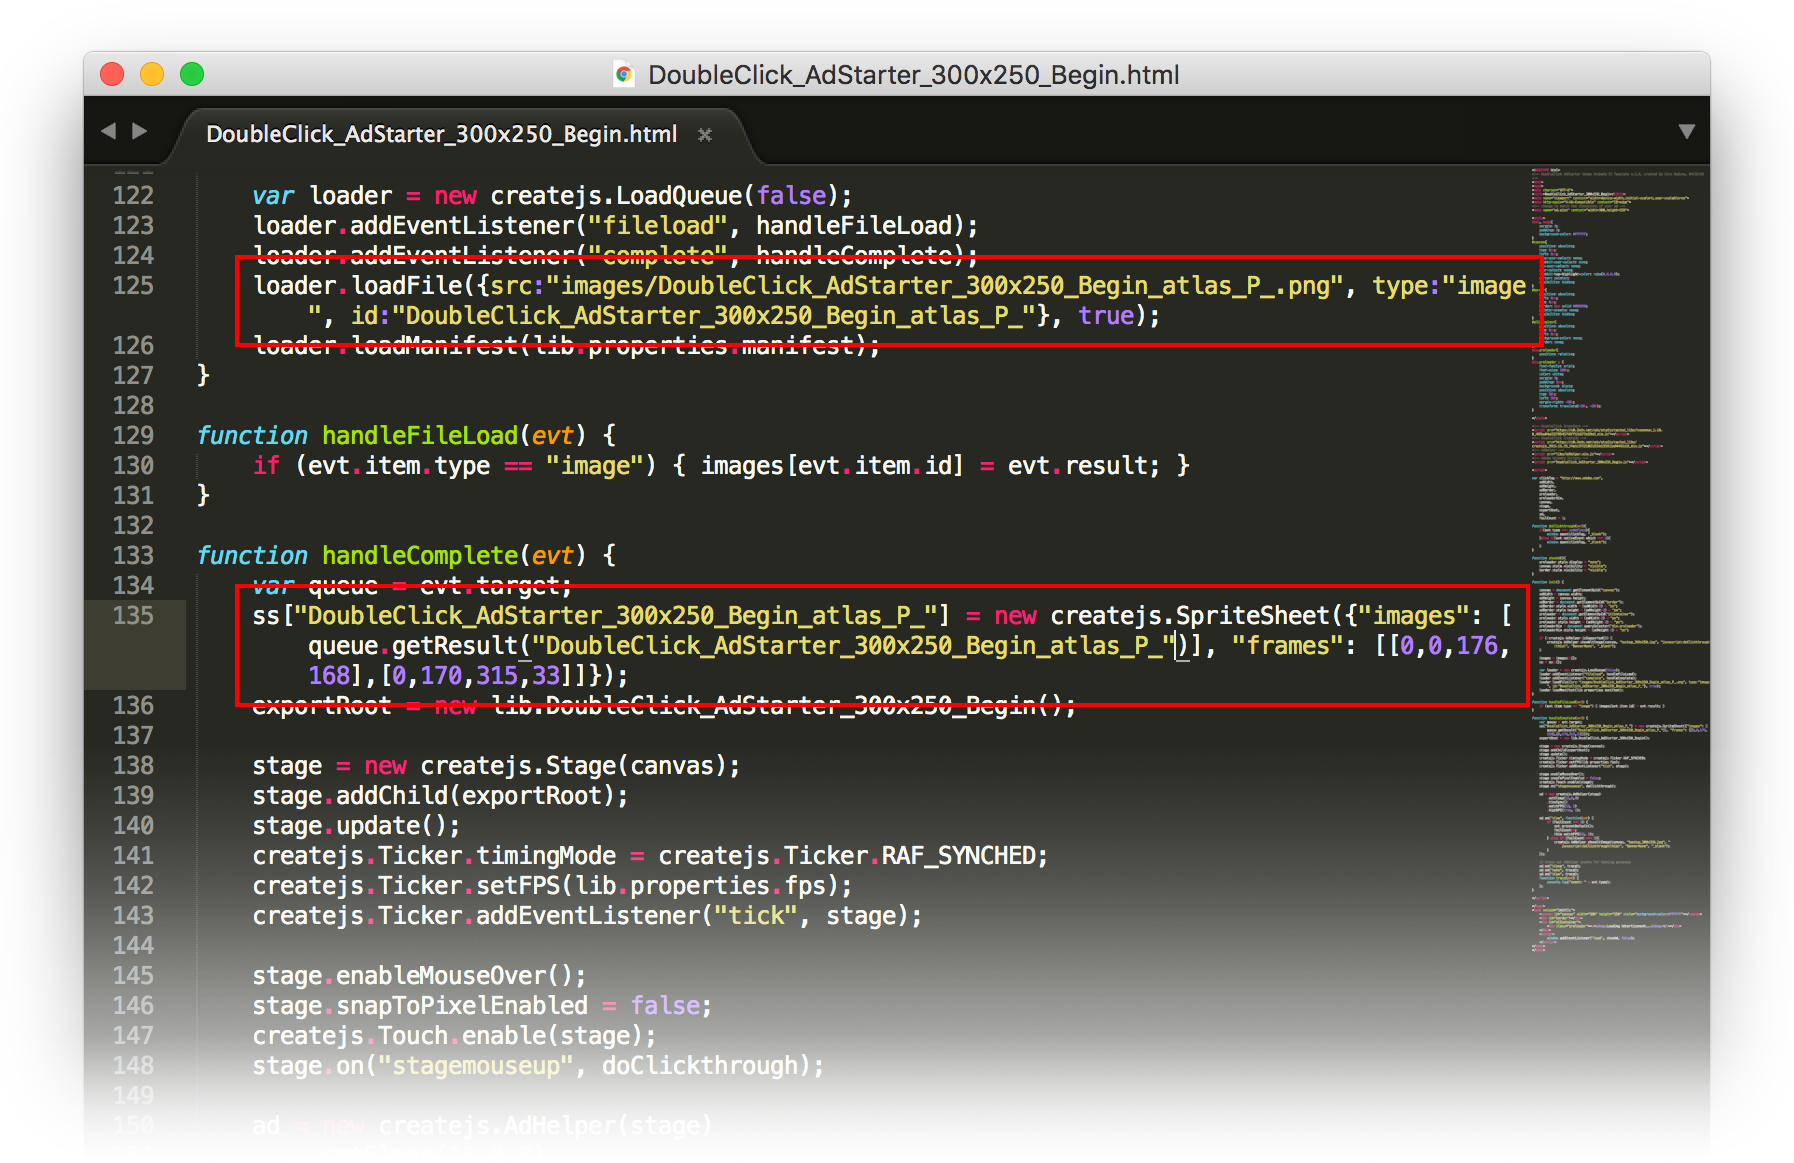Click line number 145 in the gutter

point(133,976)
